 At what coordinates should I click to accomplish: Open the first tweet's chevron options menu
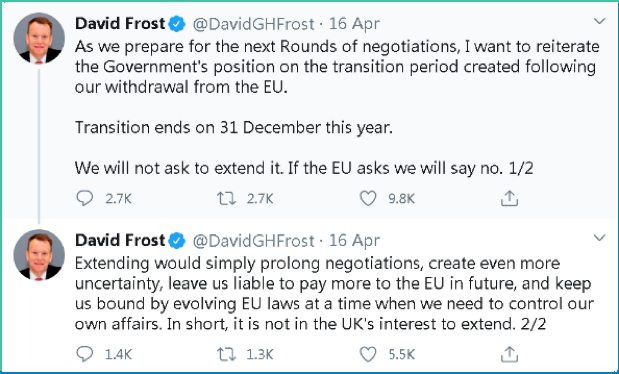pos(600,21)
